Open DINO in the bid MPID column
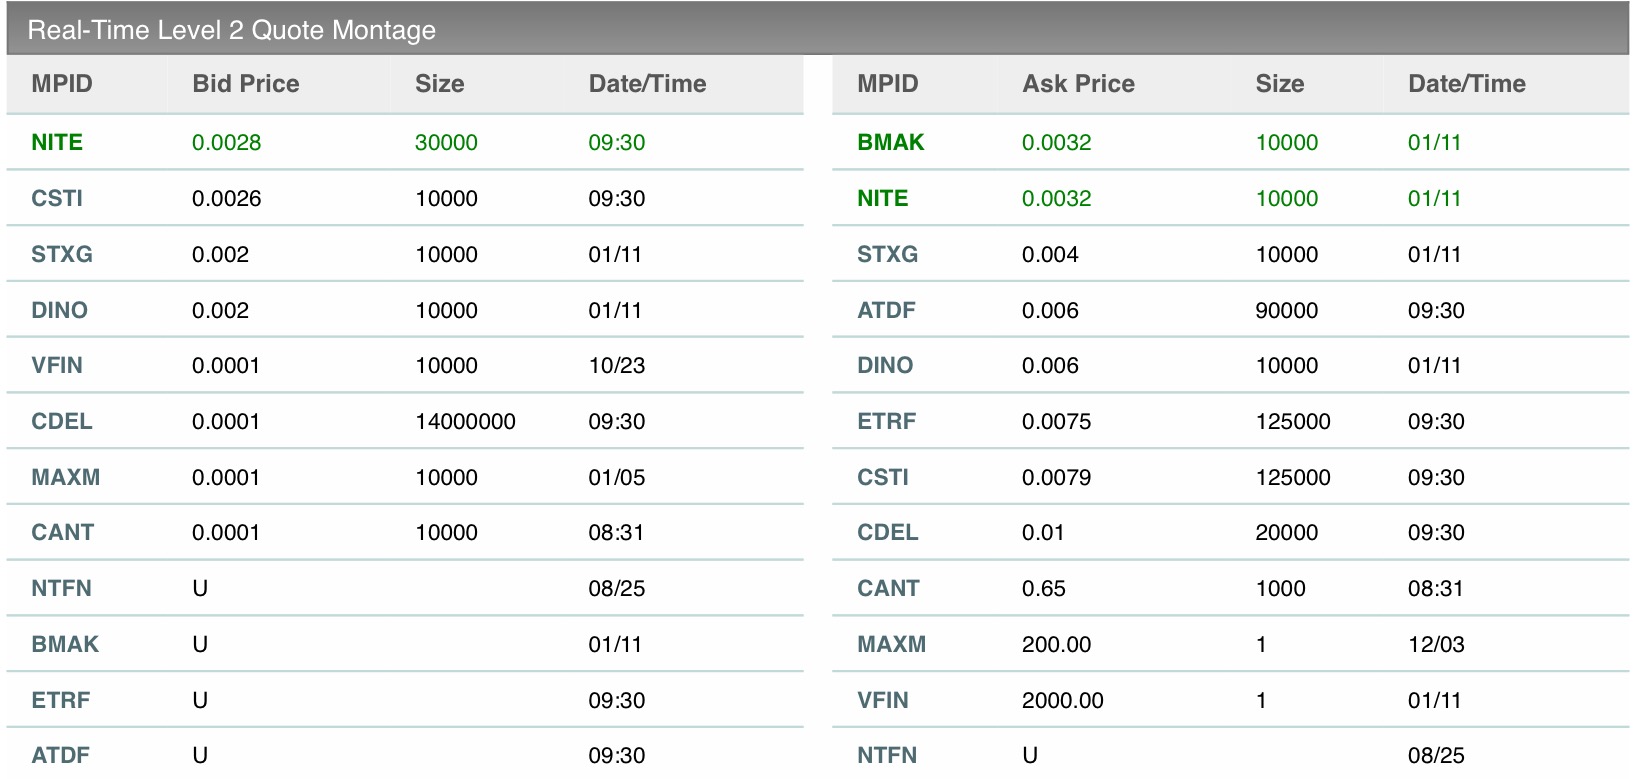Image resolution: width=1649 pixels, height=779 pixels. 59,310
